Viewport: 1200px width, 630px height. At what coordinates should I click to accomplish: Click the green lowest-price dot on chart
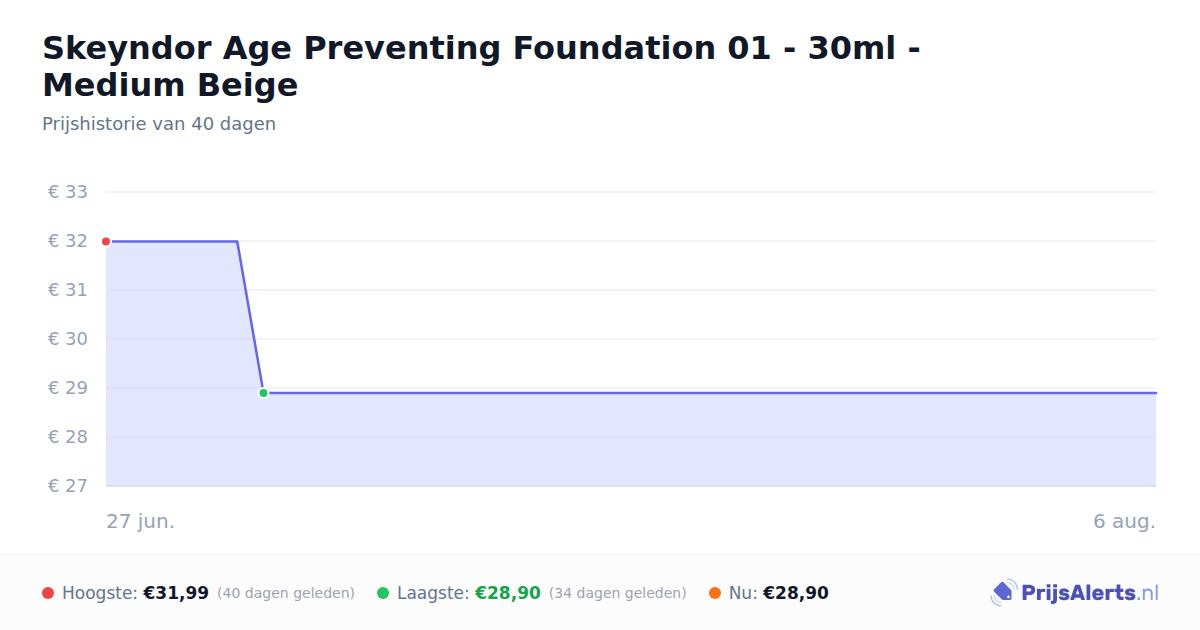click(263, 393)
